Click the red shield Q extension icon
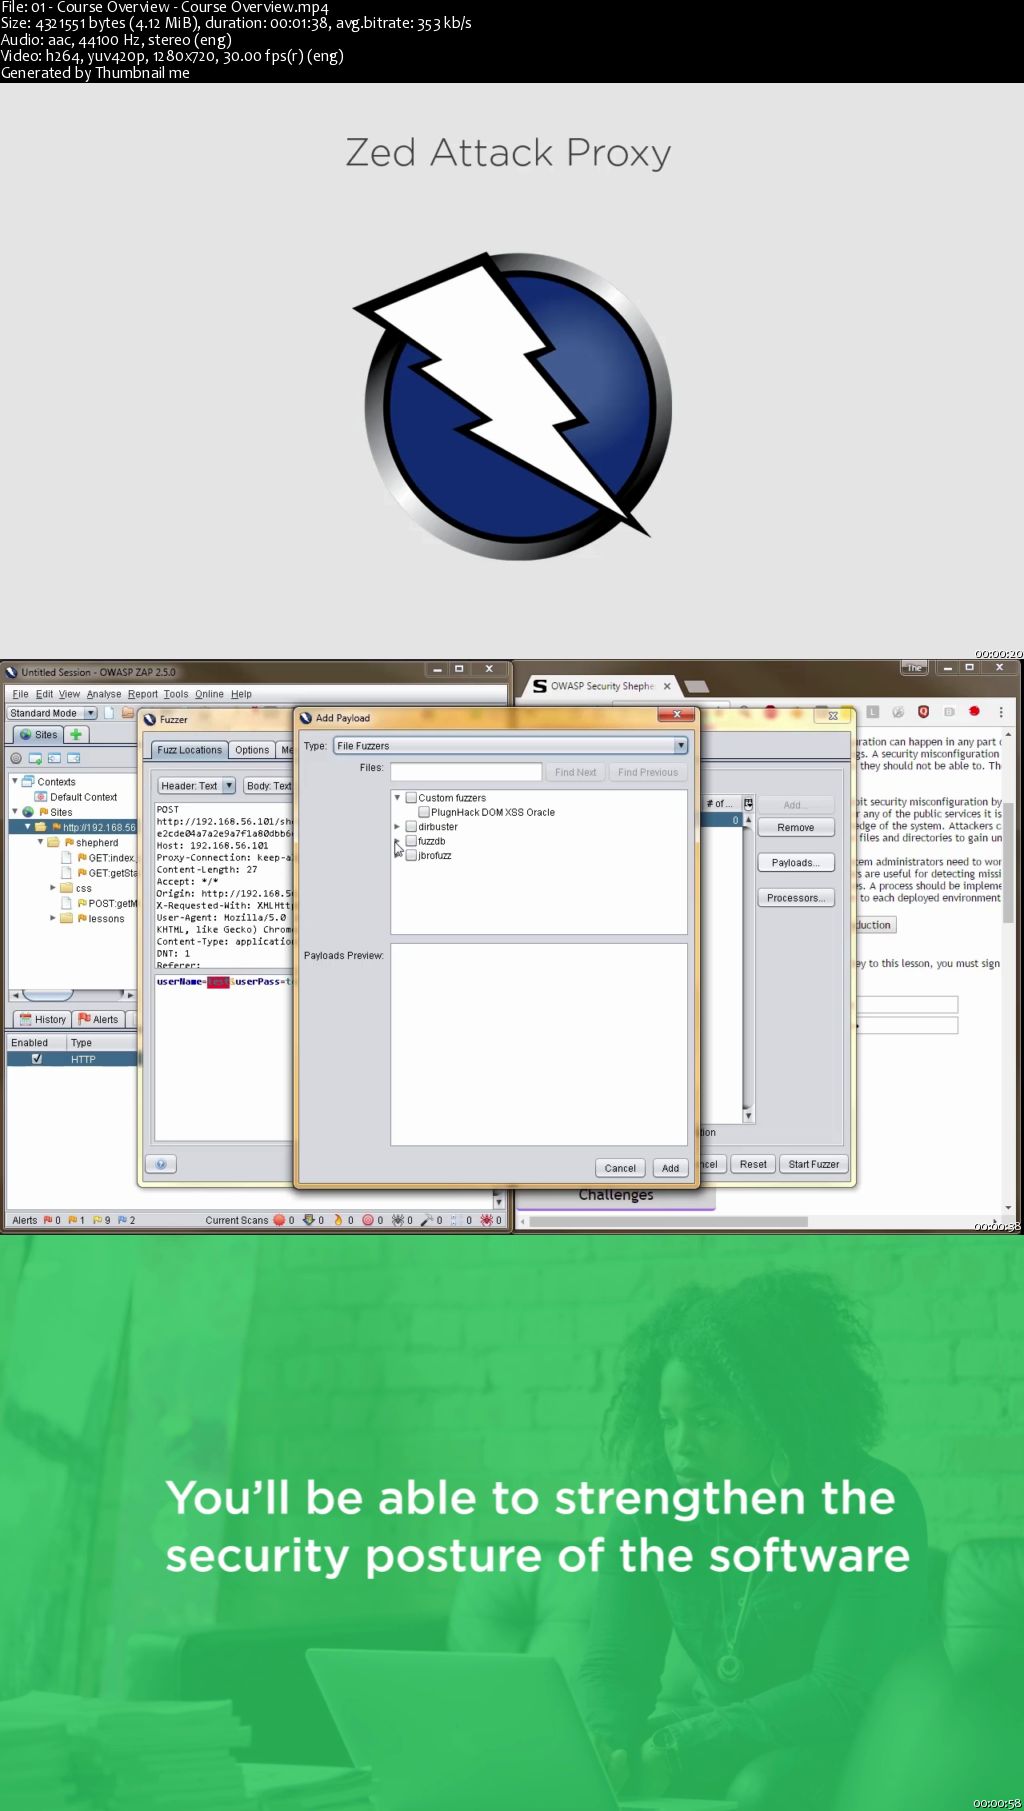Image resolution: width=1024 pixels, height=1811 pixels. pyautogui.click(x=923, y=712)
